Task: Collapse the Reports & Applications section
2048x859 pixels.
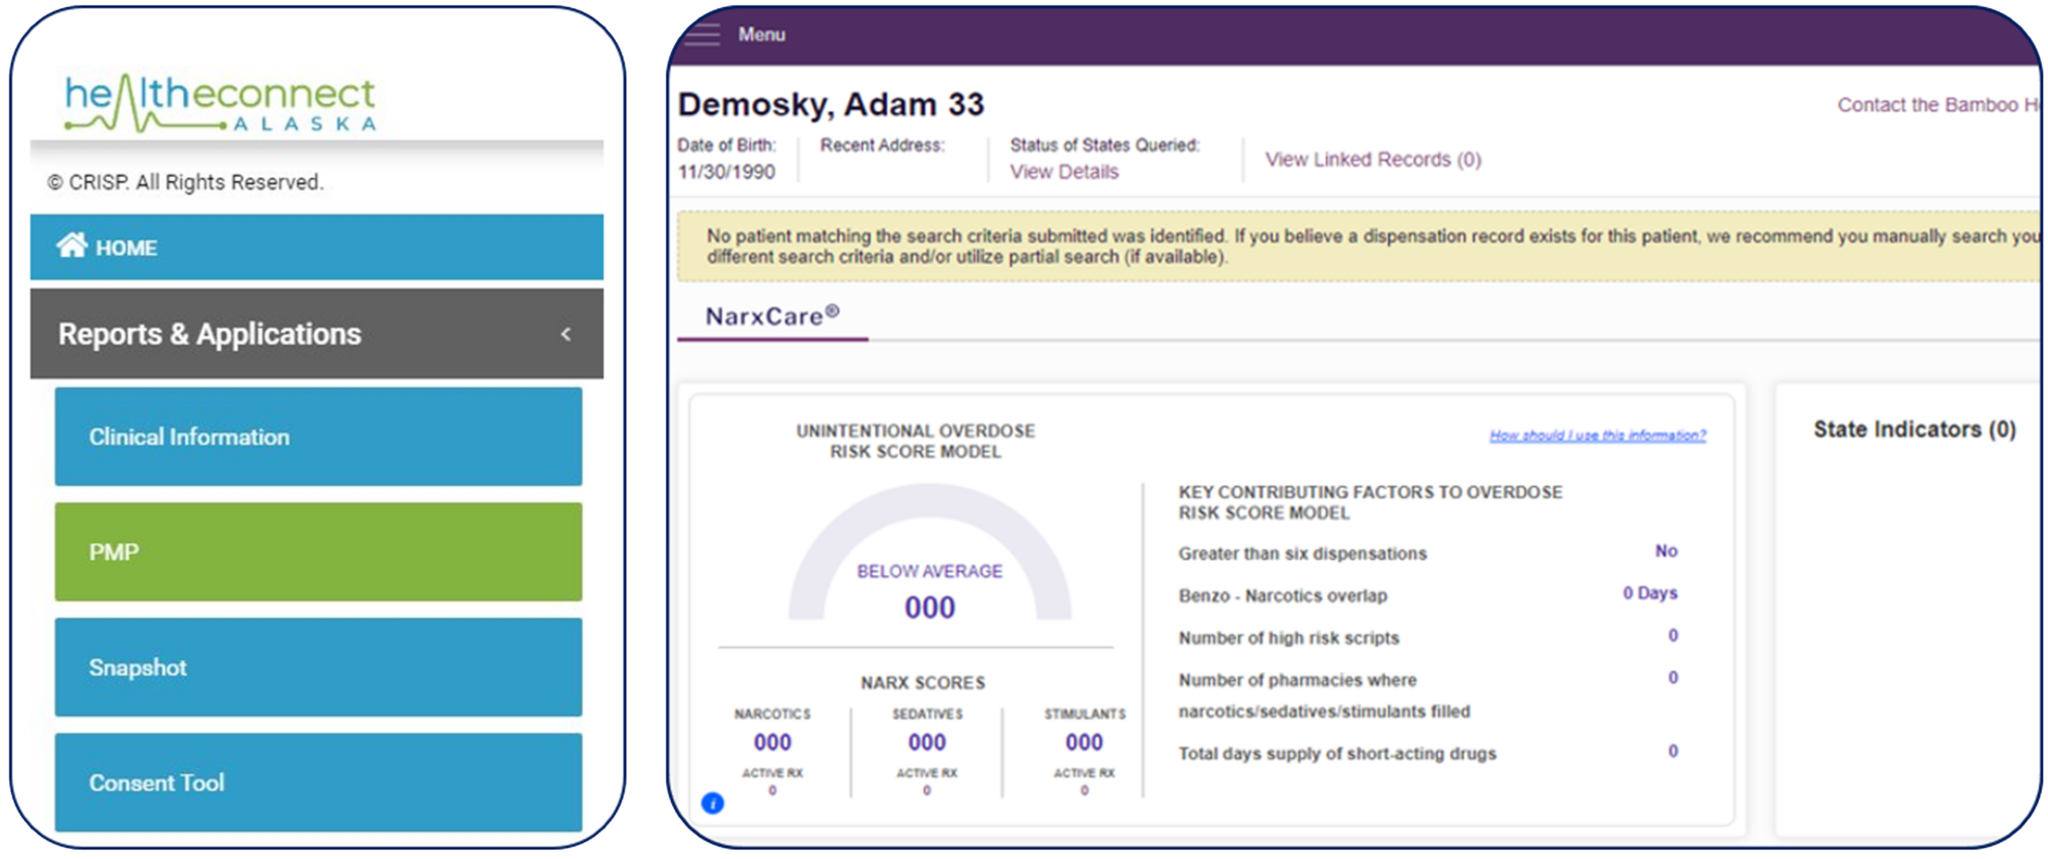Action: [x=566, y=334]
